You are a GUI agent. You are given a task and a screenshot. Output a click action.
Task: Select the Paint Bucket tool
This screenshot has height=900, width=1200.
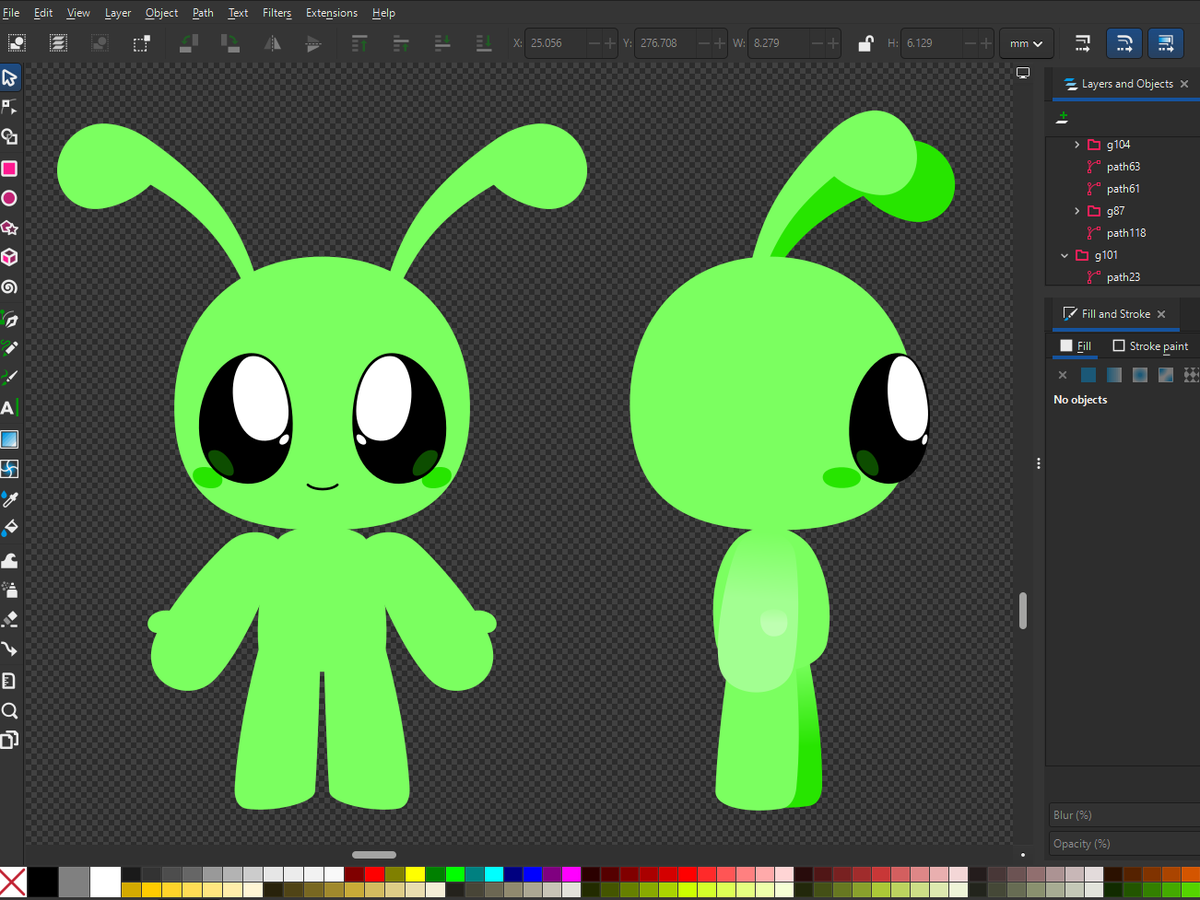(x=10, y=527)
